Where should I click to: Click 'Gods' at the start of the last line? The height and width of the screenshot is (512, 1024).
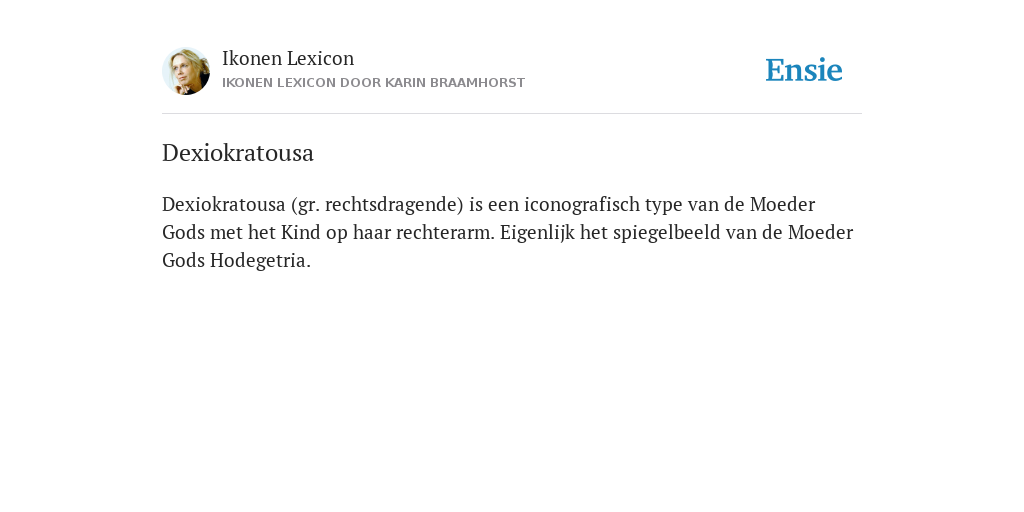pos(184,261)
